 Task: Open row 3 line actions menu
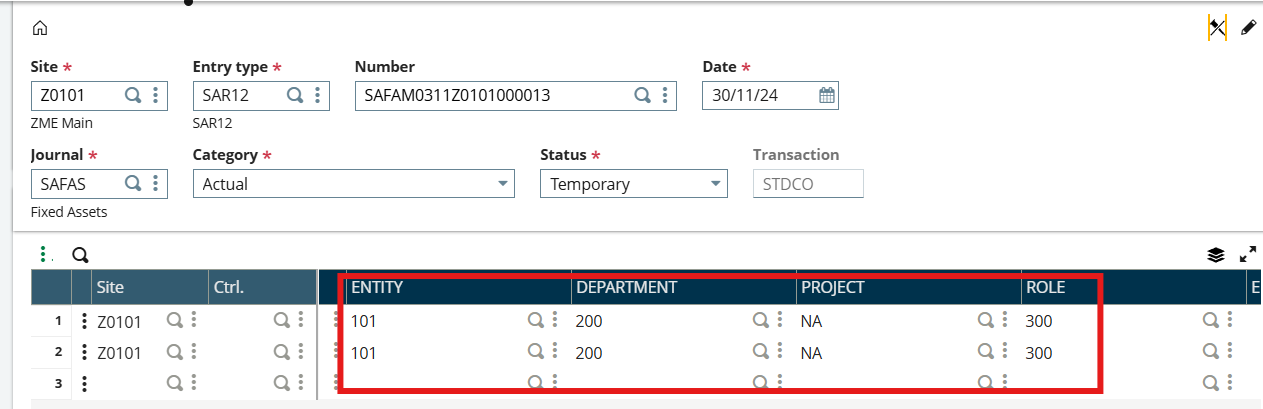[85, 383]
